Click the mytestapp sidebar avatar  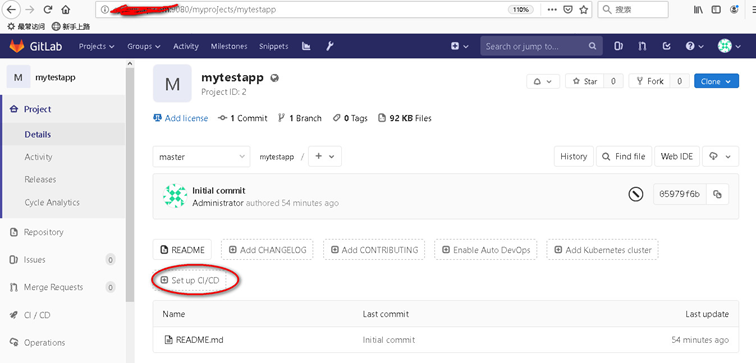pyautogui.click(x=18, y=77)
